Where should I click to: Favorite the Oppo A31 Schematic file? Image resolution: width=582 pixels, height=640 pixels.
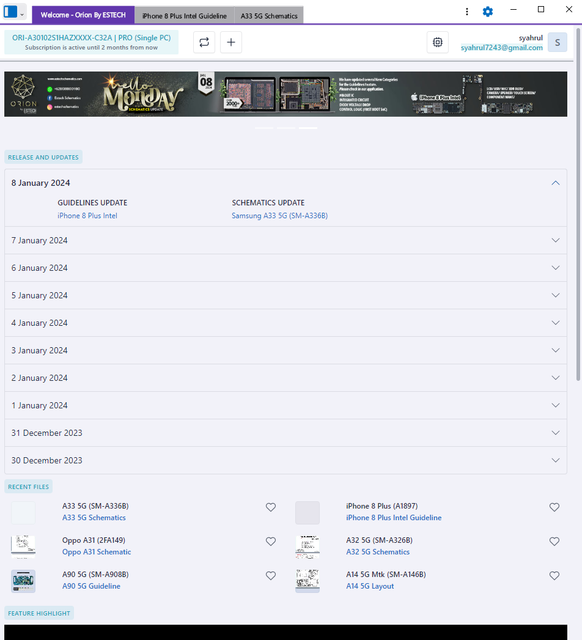click(271, 541)
